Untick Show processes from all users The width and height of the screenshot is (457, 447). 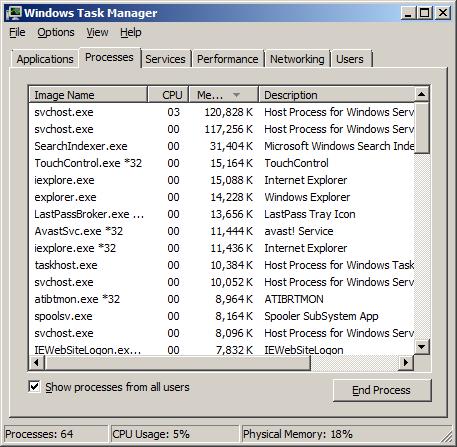(34, 387)
